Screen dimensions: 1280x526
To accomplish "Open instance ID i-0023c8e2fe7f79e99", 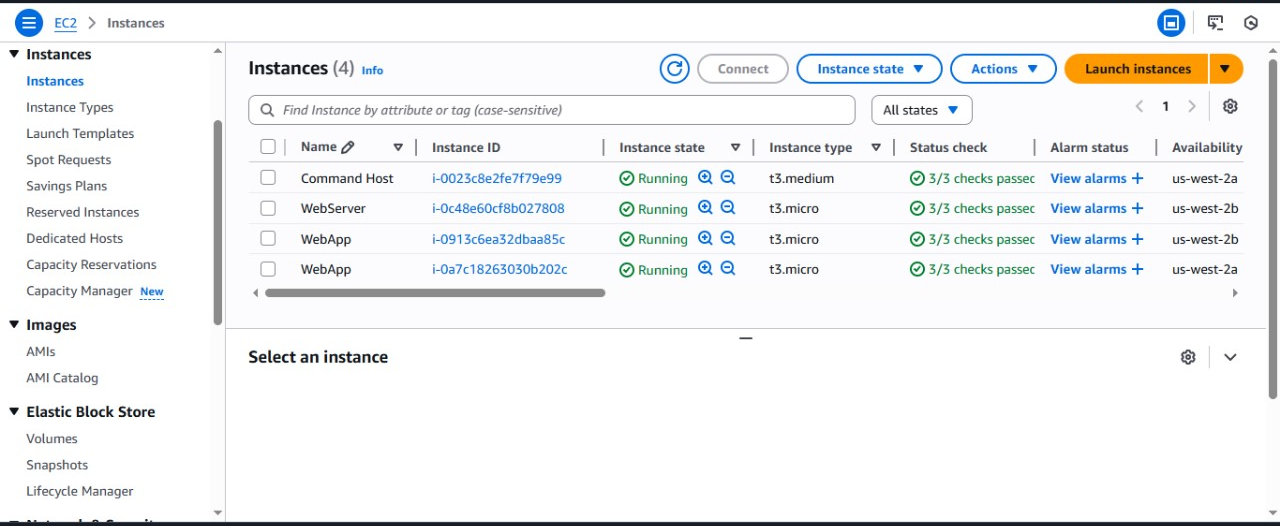I will tap(497, 178).
